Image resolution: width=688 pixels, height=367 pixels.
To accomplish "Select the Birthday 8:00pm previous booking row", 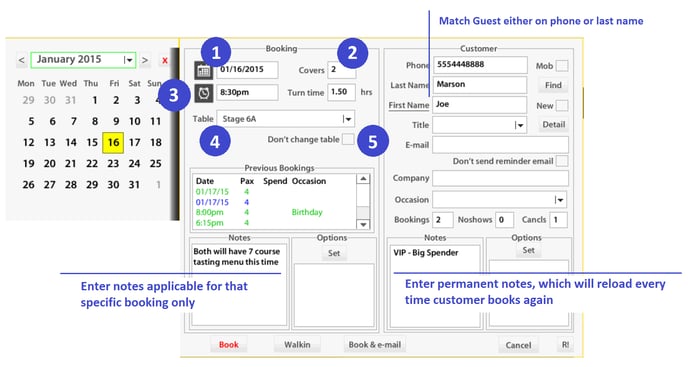I will 275,212.
